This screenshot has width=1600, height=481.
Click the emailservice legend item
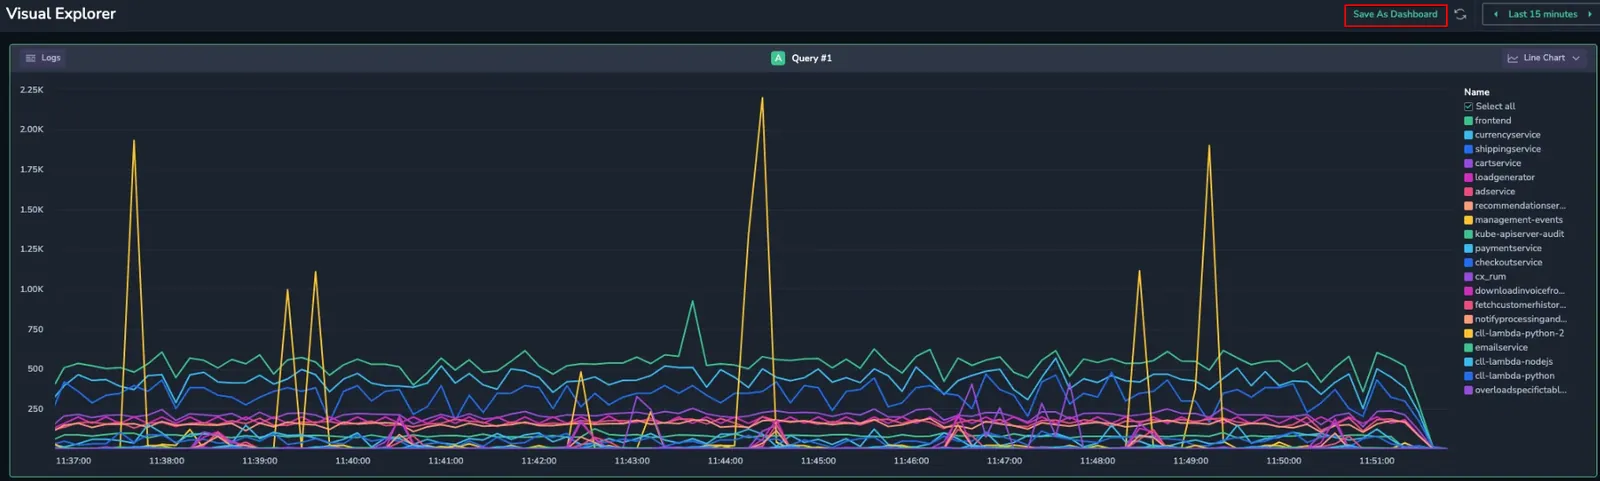point(1496,347)
